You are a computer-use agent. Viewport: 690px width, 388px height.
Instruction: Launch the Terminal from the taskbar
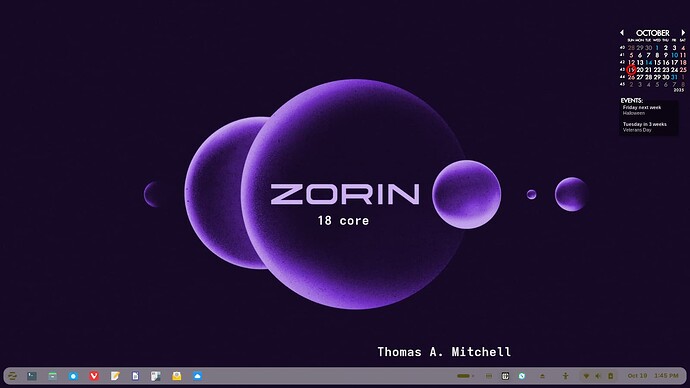click(x=32, y=376)
